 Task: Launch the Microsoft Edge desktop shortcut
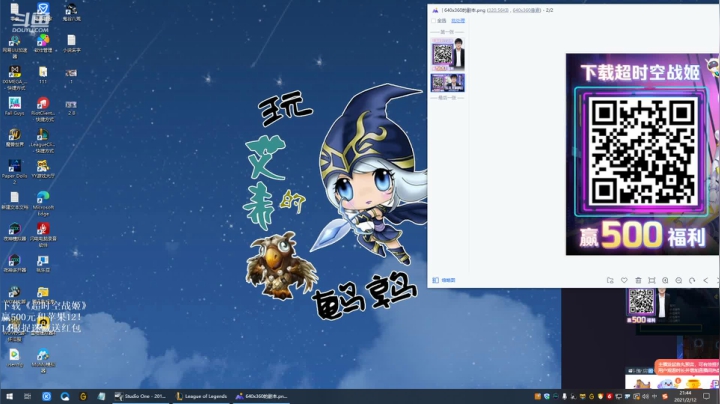(43, 203)
